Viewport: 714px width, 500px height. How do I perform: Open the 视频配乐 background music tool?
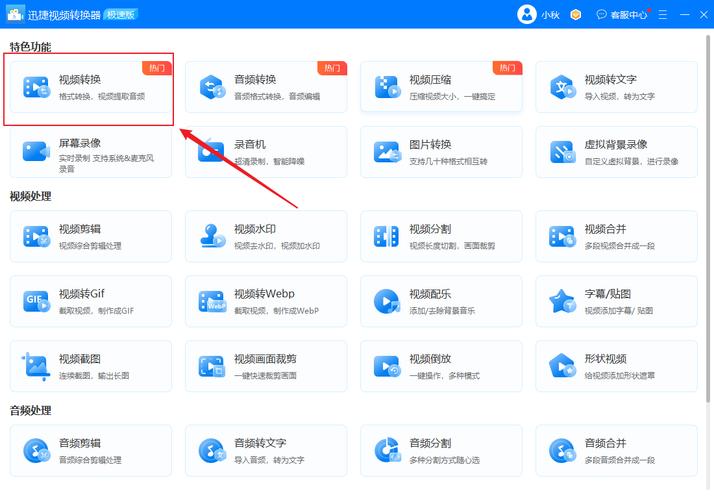tap(440, 301)
